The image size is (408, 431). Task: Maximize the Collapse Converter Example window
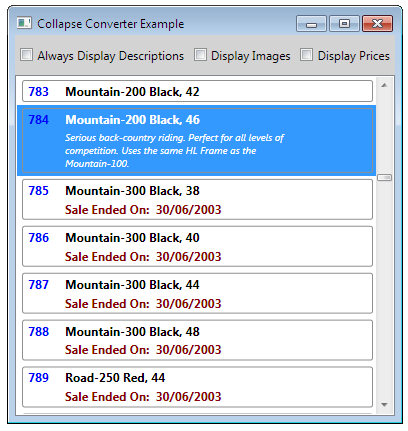click(344, 24)
